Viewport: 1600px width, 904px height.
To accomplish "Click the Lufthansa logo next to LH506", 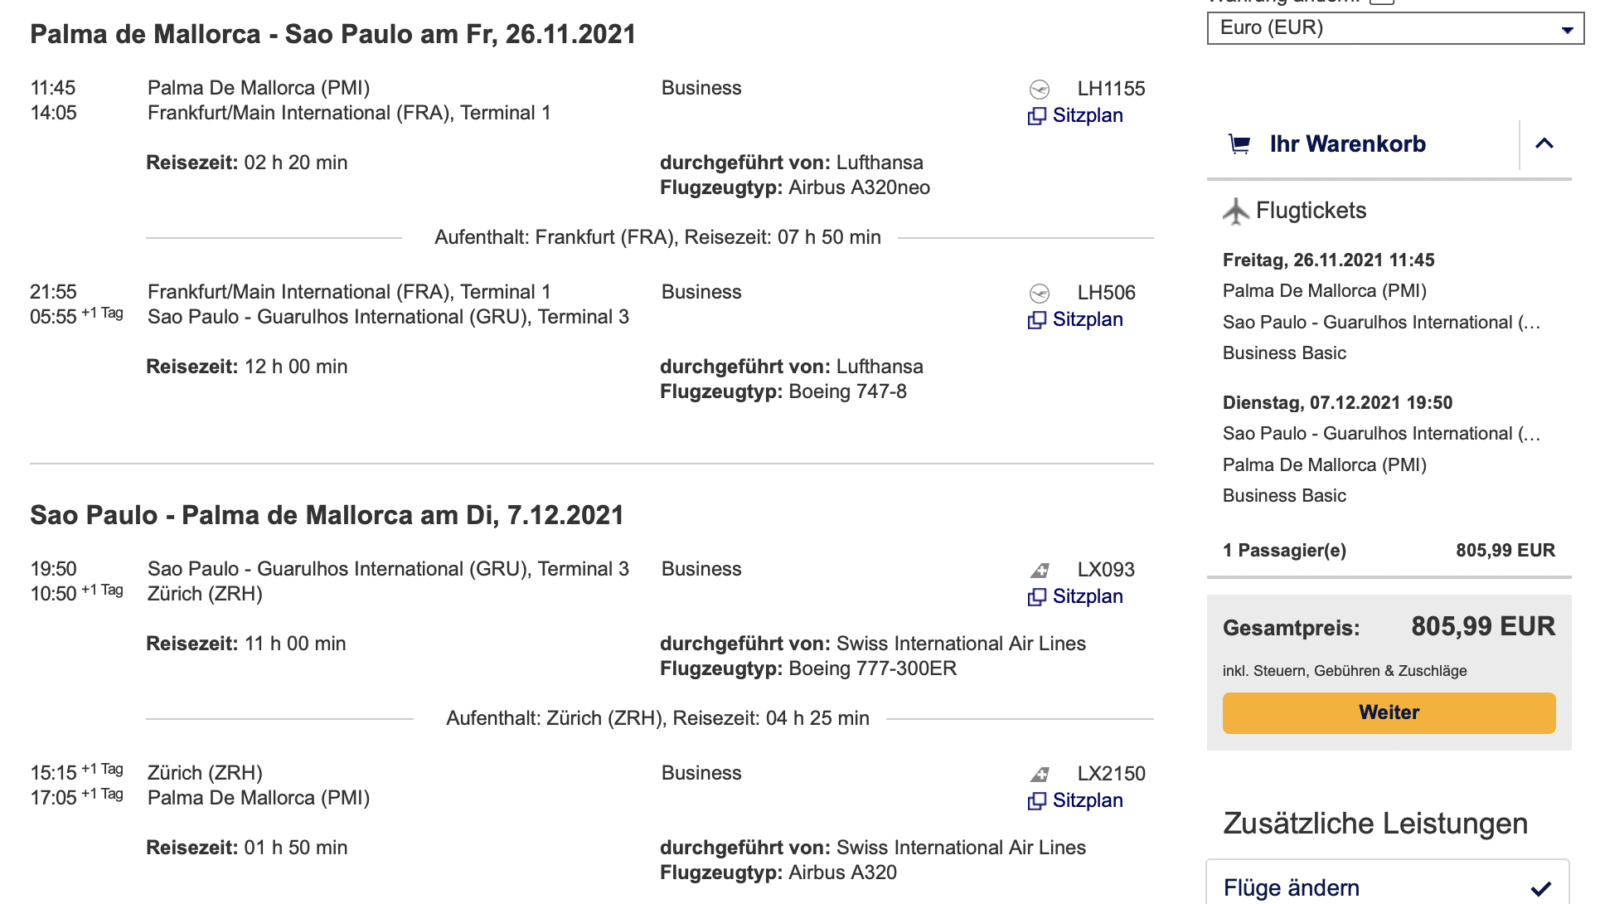I will [x=1040, y=293].
